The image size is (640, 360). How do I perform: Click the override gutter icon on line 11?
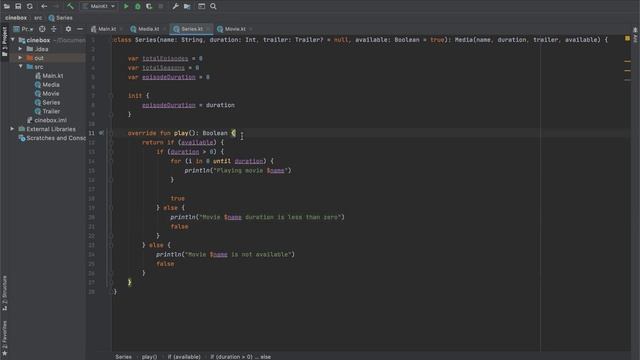[101, 133]
